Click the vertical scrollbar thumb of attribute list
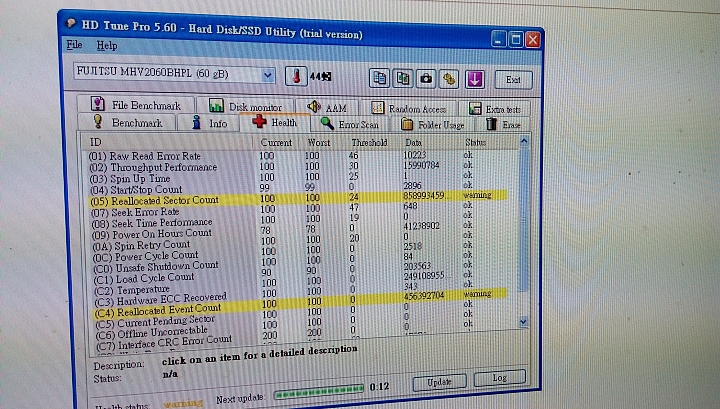Viewport: 720px width, 409px height. point(524,219)
